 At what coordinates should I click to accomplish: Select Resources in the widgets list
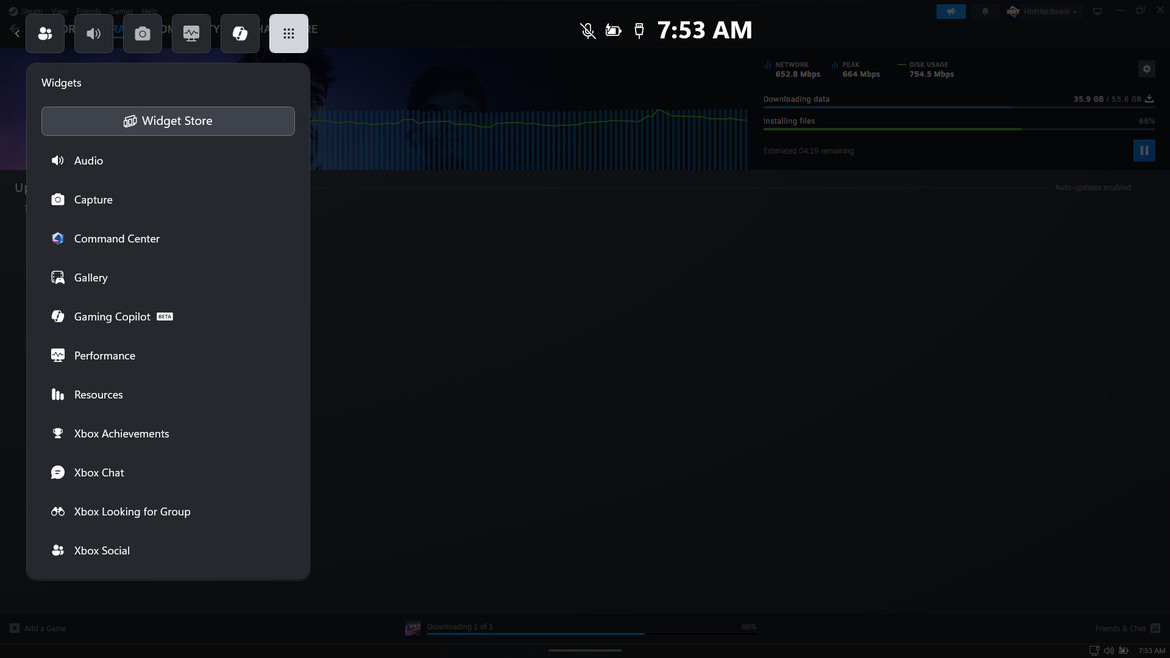click(98, 395)
